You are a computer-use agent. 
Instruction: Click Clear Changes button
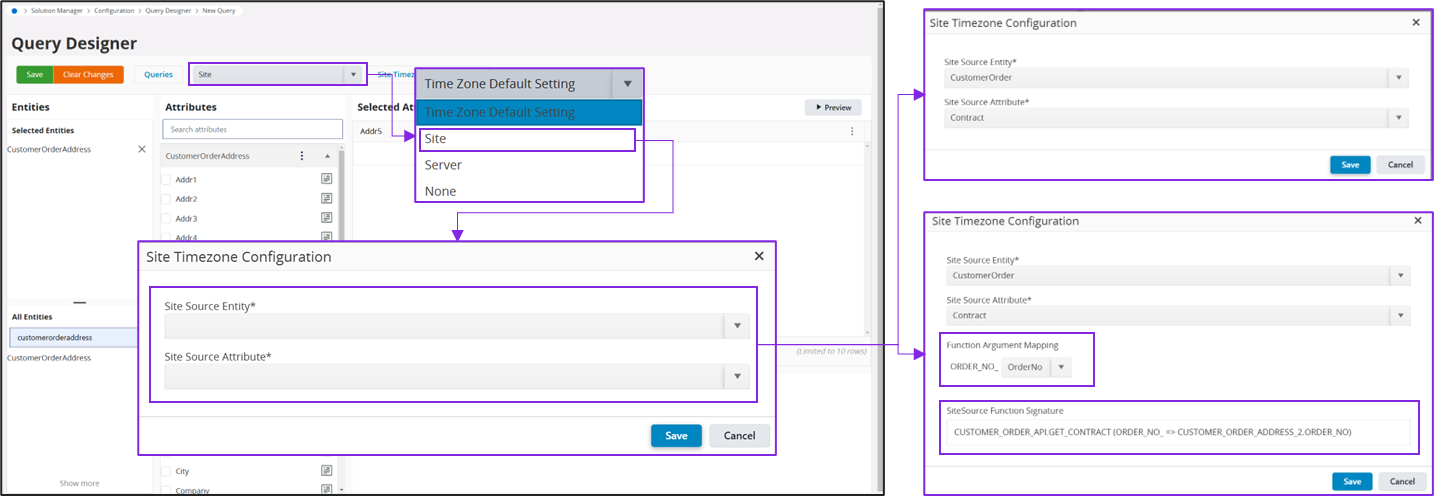88,74
